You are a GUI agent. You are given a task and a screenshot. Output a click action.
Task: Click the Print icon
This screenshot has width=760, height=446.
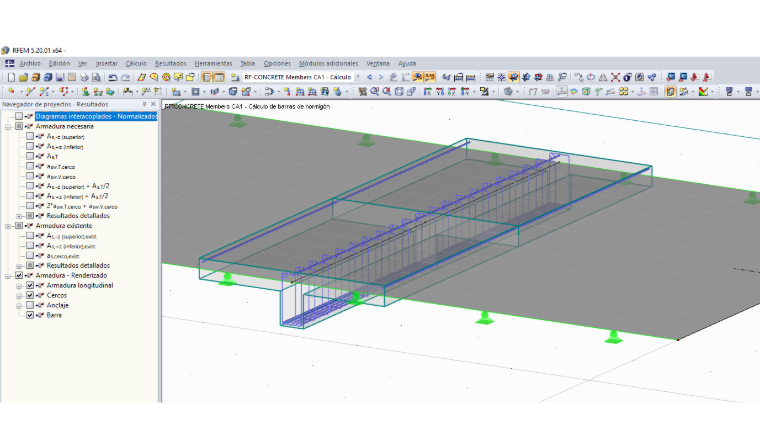(x=84, y=77)
